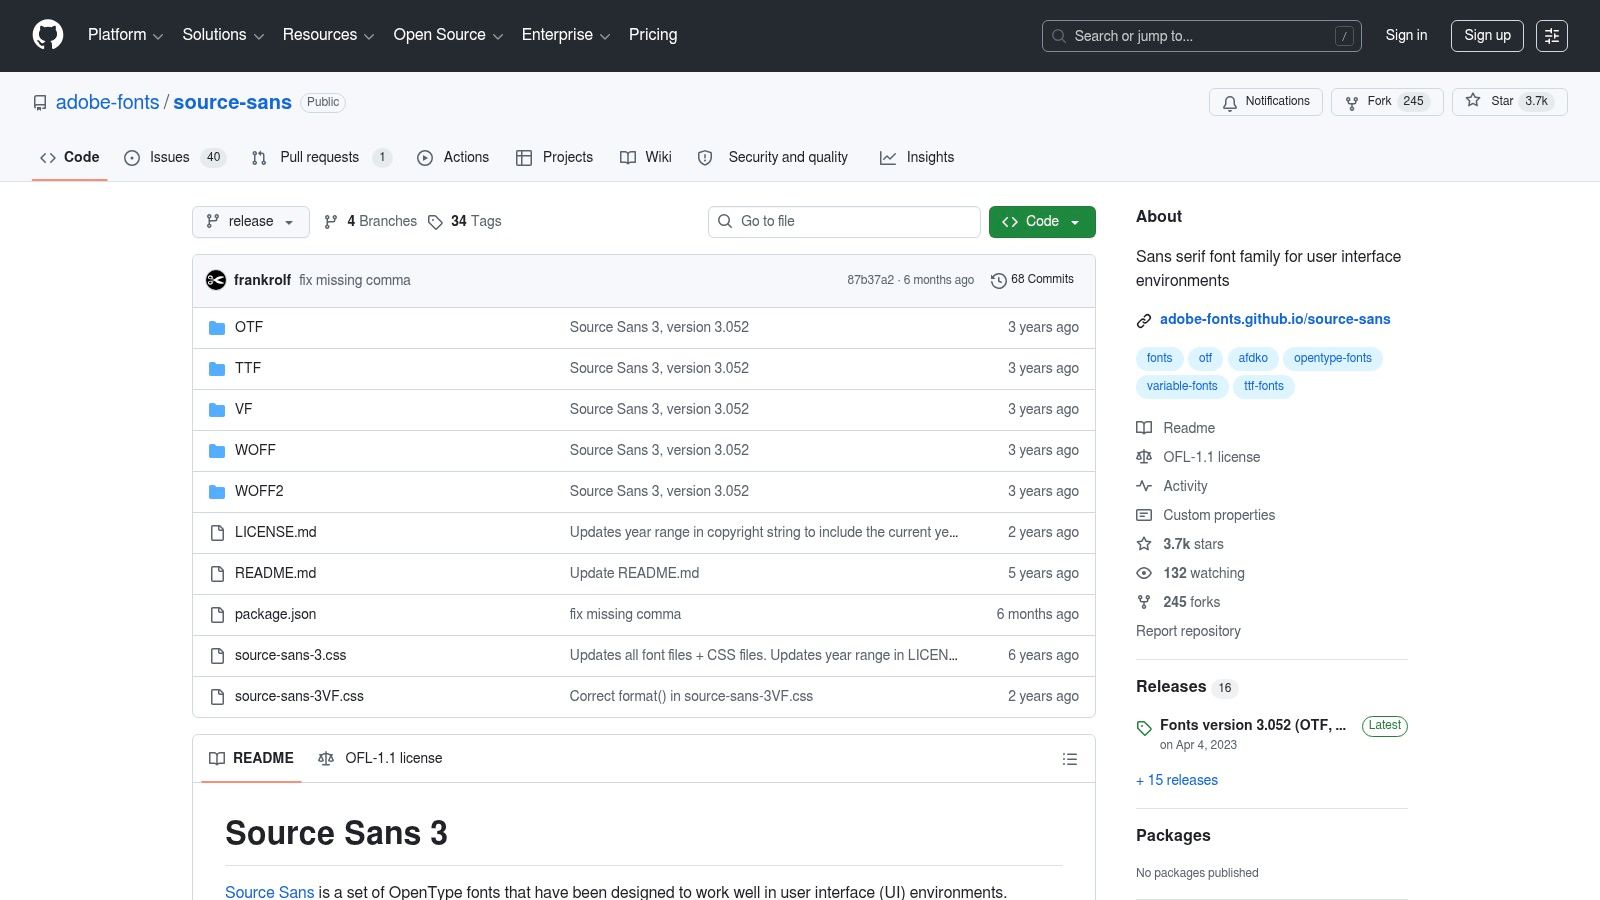View the 68 Commits history
1600x900 pixels.
tap(1032, 280)
